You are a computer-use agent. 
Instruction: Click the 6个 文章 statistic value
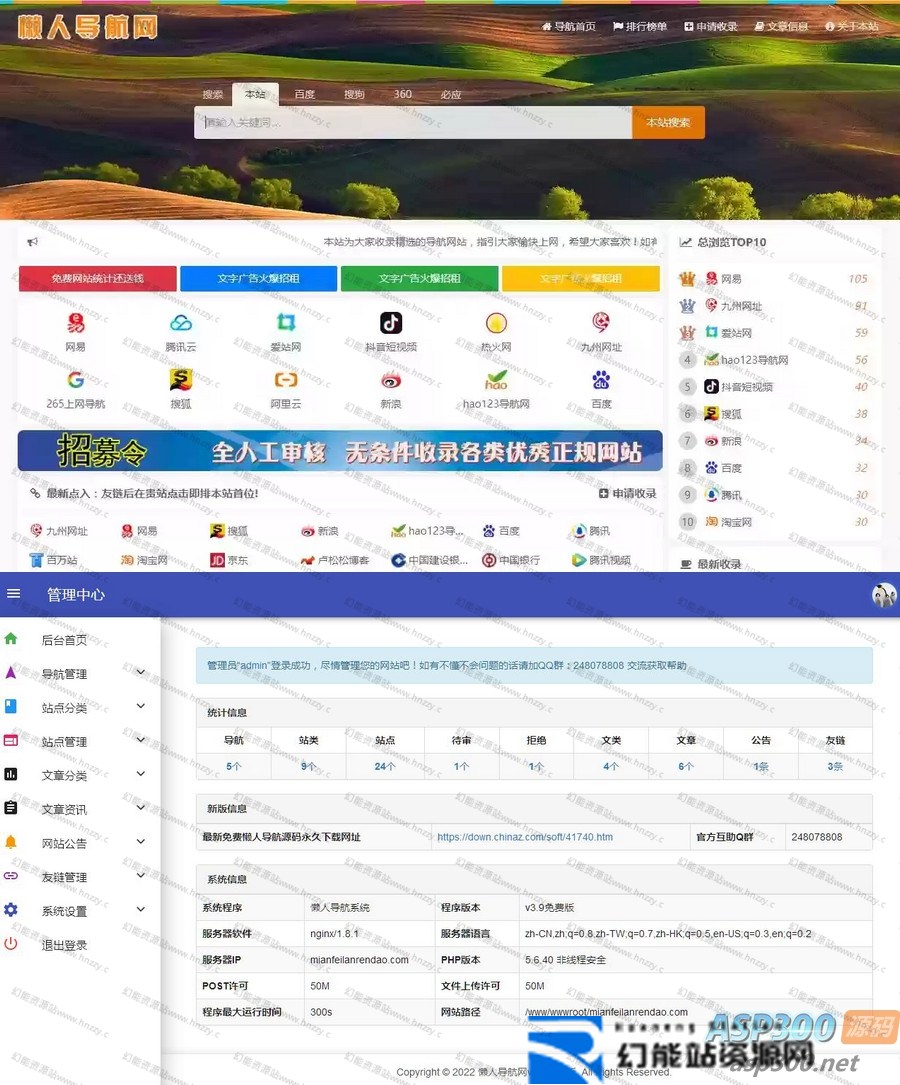(686, 766)
